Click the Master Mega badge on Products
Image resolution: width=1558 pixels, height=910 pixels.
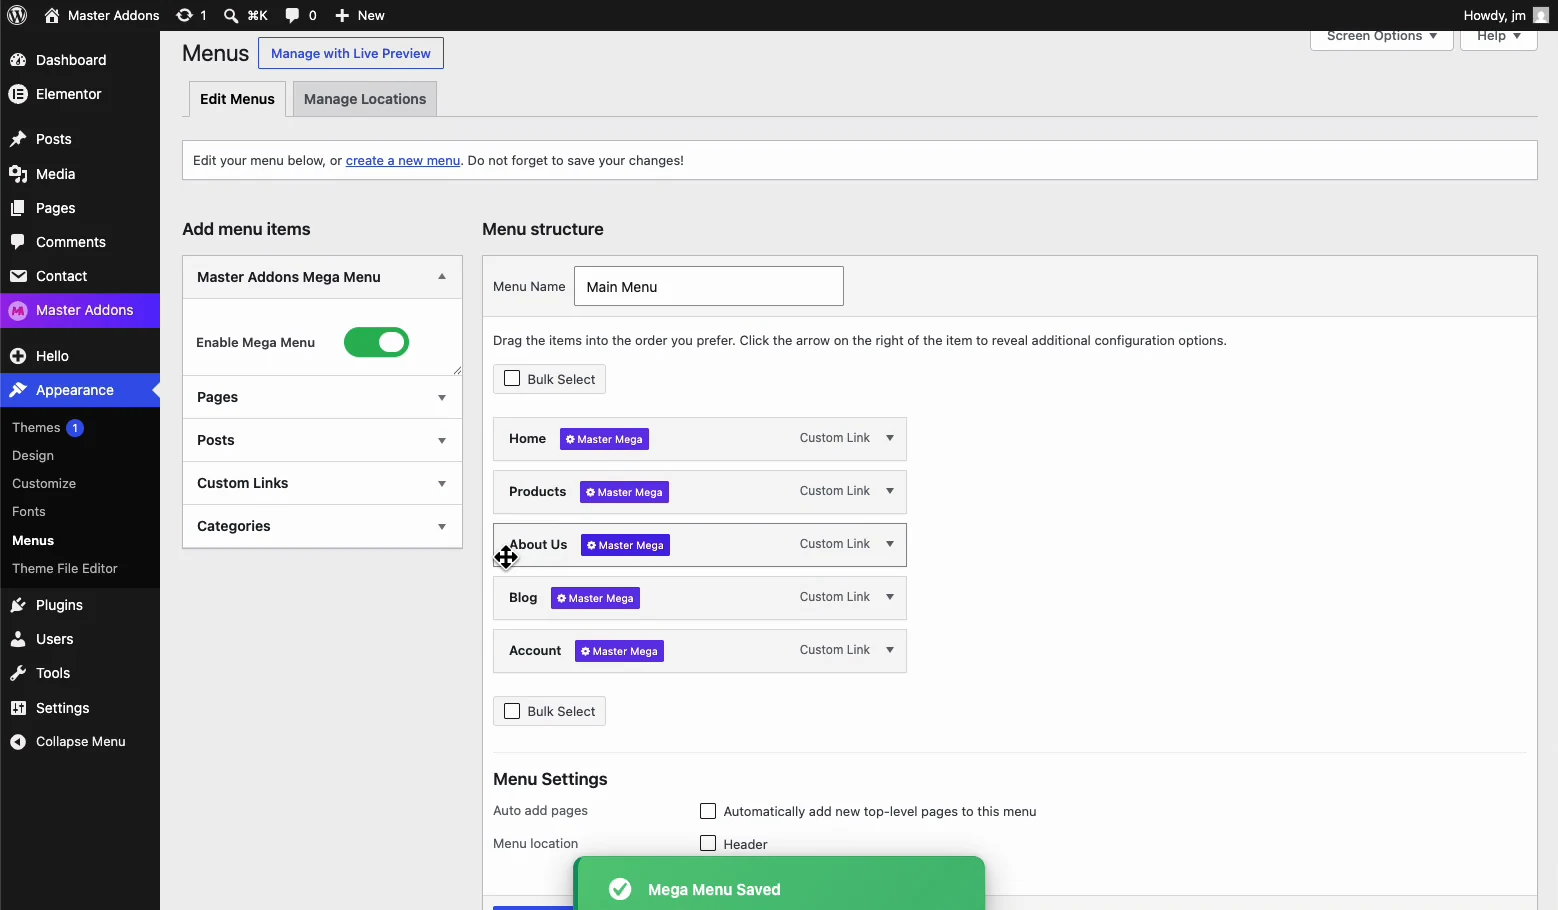[624, 492]
